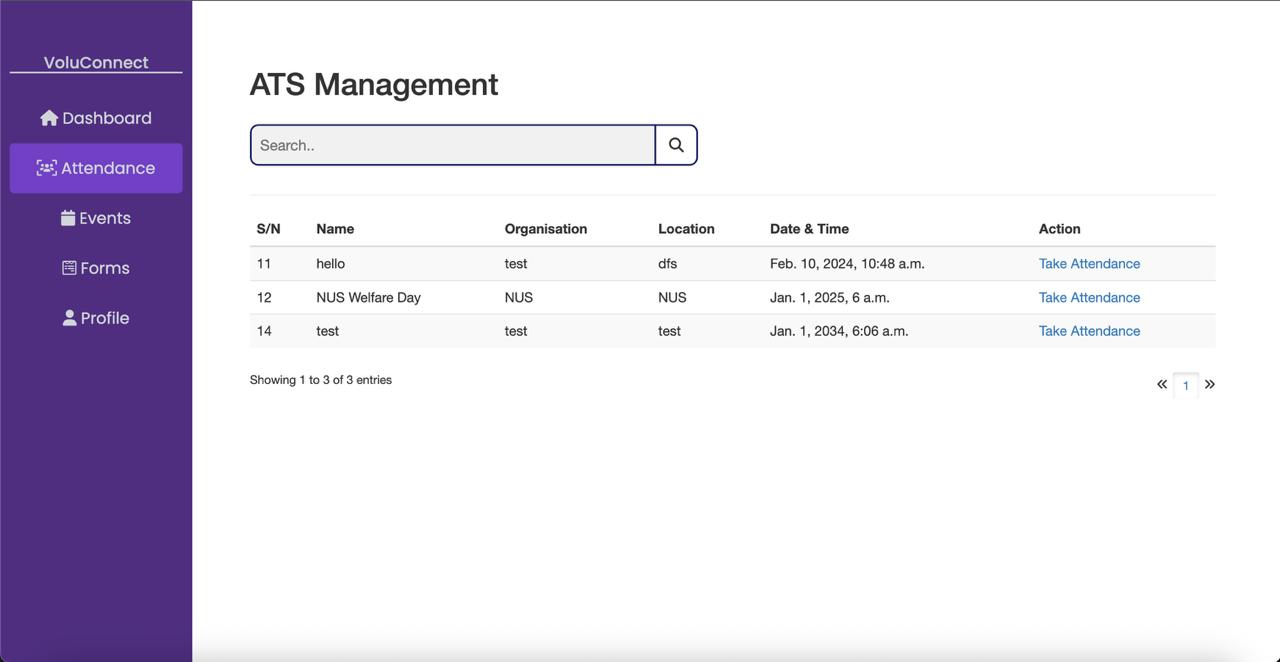Take Attendance for the hello event
This screenshot has width=1280, height=662.
[x=1089, y=264]
